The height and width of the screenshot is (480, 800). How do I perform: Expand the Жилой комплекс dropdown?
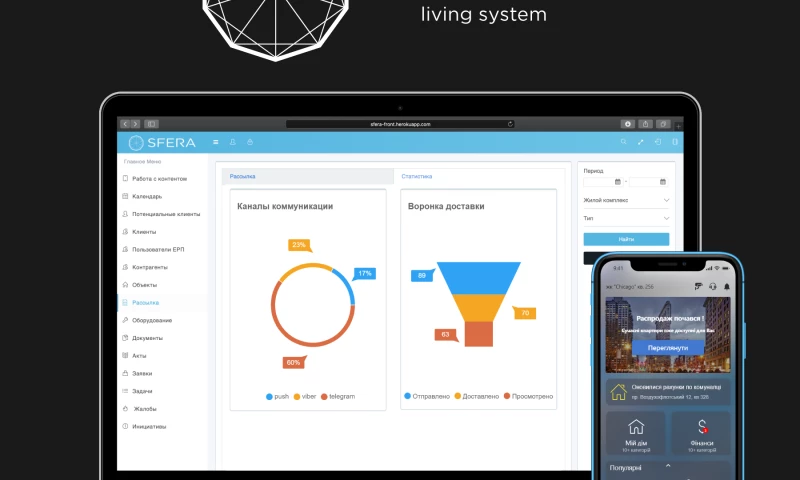click(x=626, y=200)
